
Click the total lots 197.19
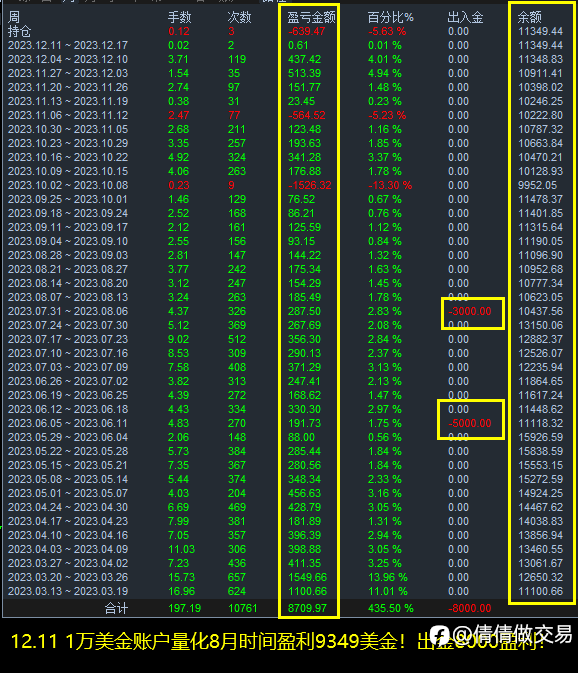pos(185,608)
